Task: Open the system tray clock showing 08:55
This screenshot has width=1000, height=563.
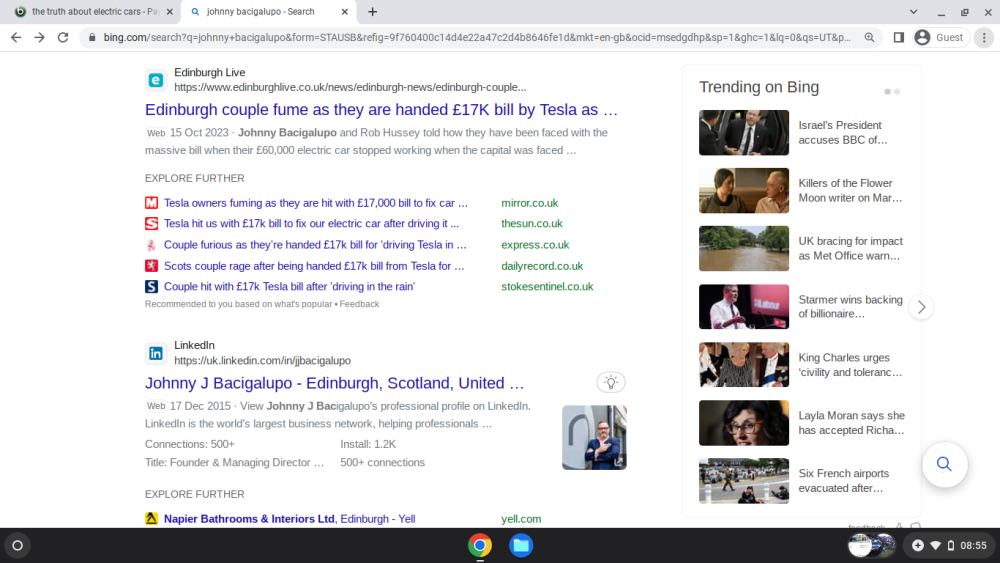Action: (x=973, y=546)
